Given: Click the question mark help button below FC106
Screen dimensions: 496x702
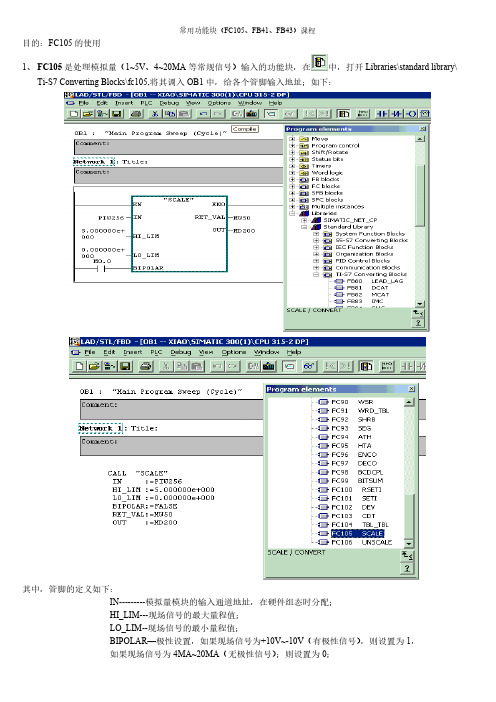Looking at the screenshot, I should click(x=406, y=568).
